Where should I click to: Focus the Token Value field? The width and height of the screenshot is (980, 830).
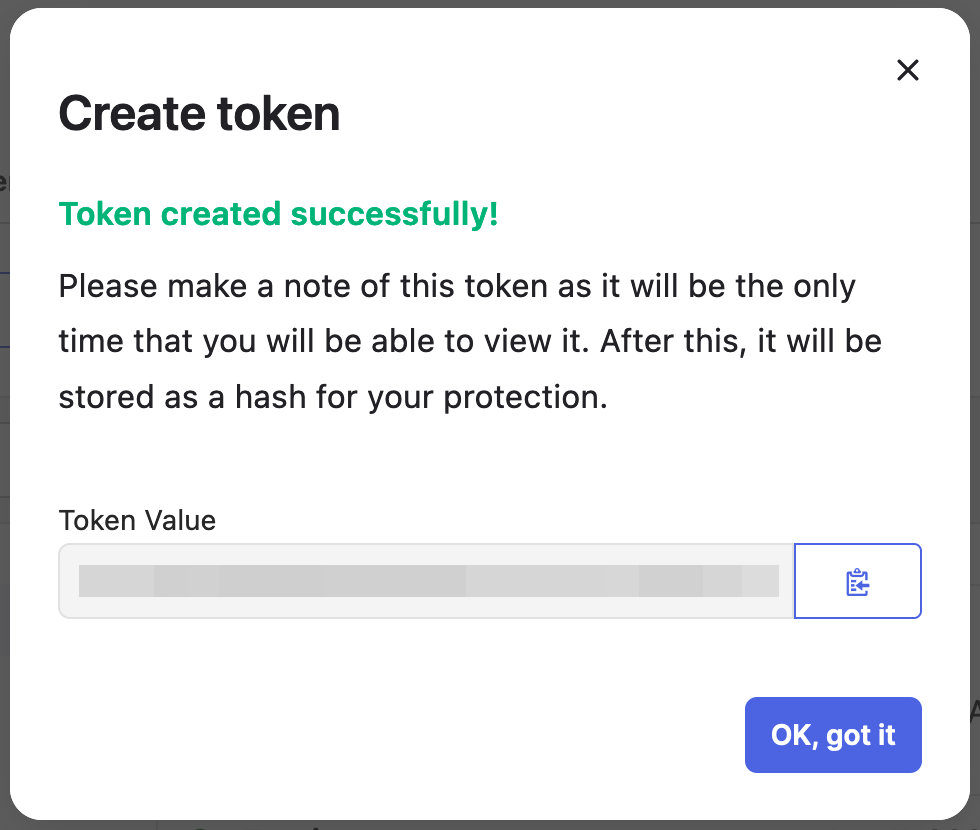pos(427,582)
